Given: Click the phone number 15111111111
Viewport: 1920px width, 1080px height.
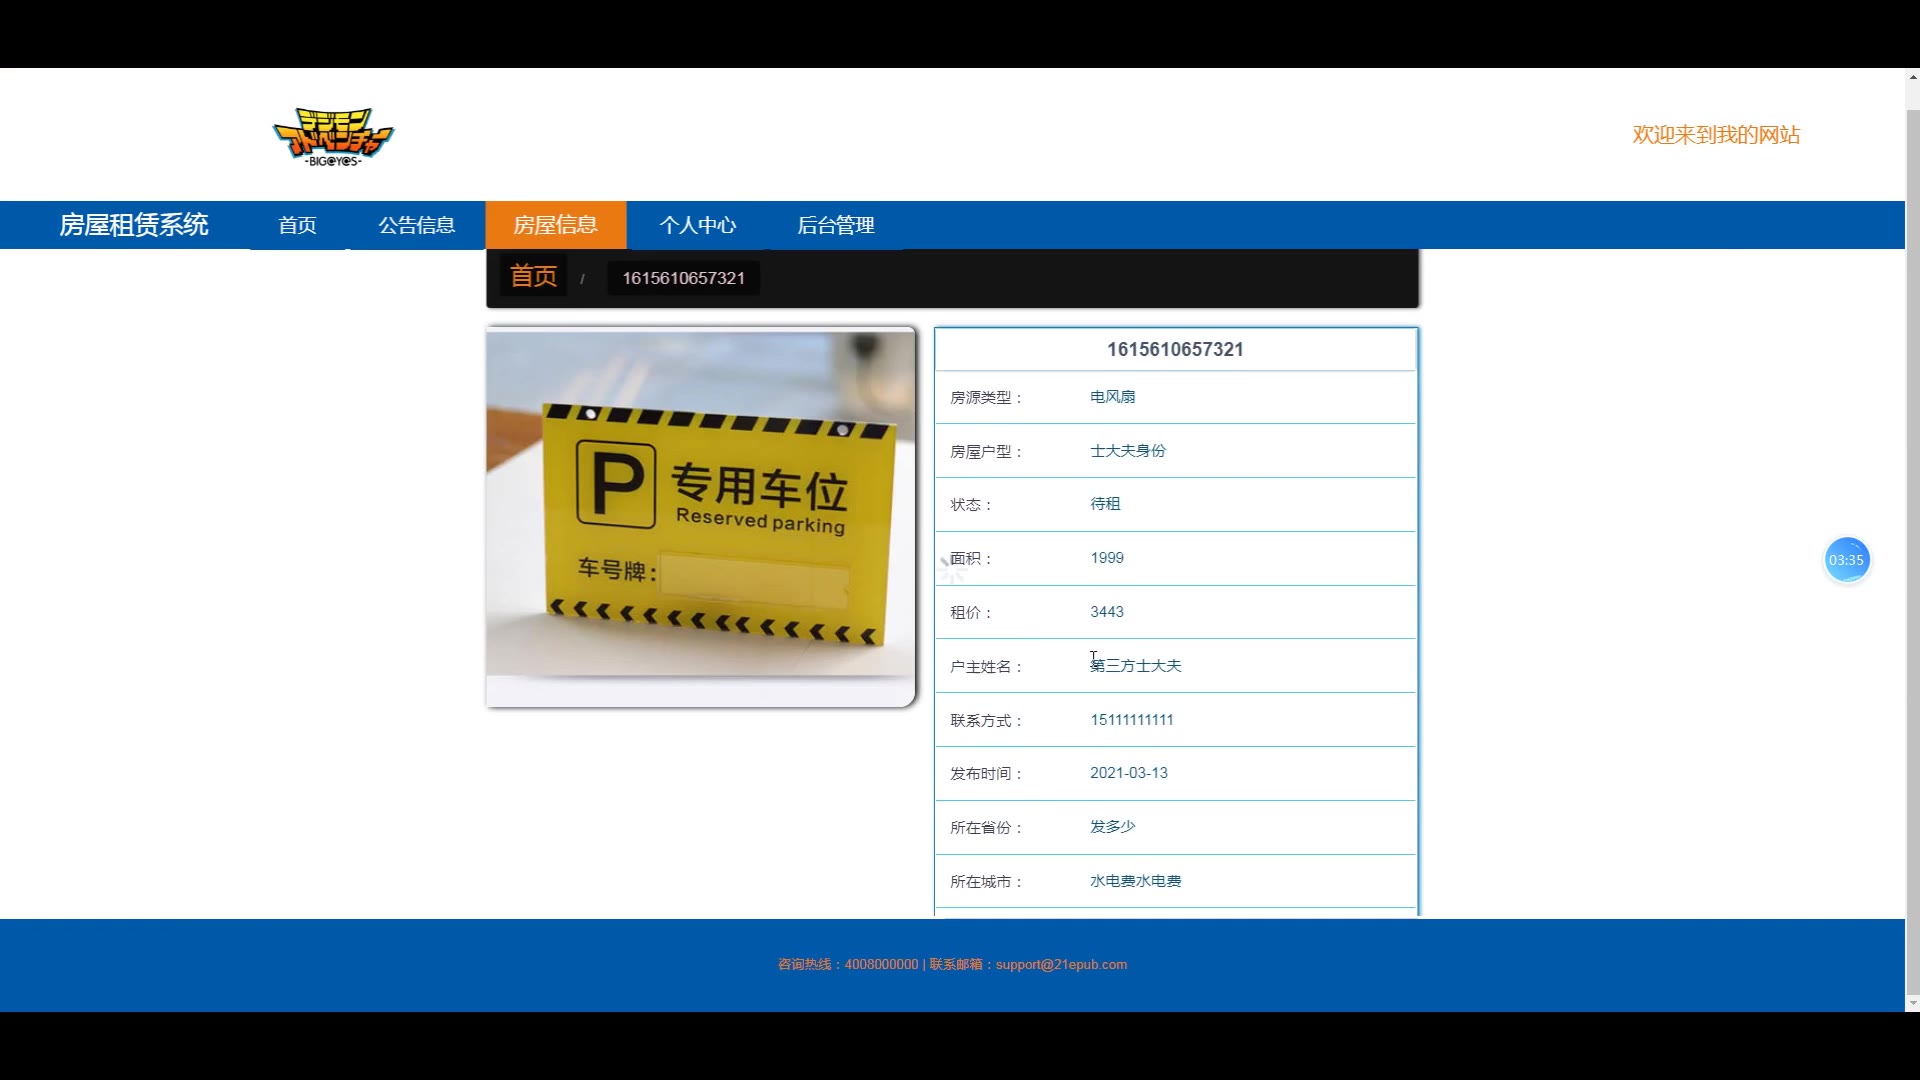Looking at the screenshot, I should click(x=1132, y=720).
